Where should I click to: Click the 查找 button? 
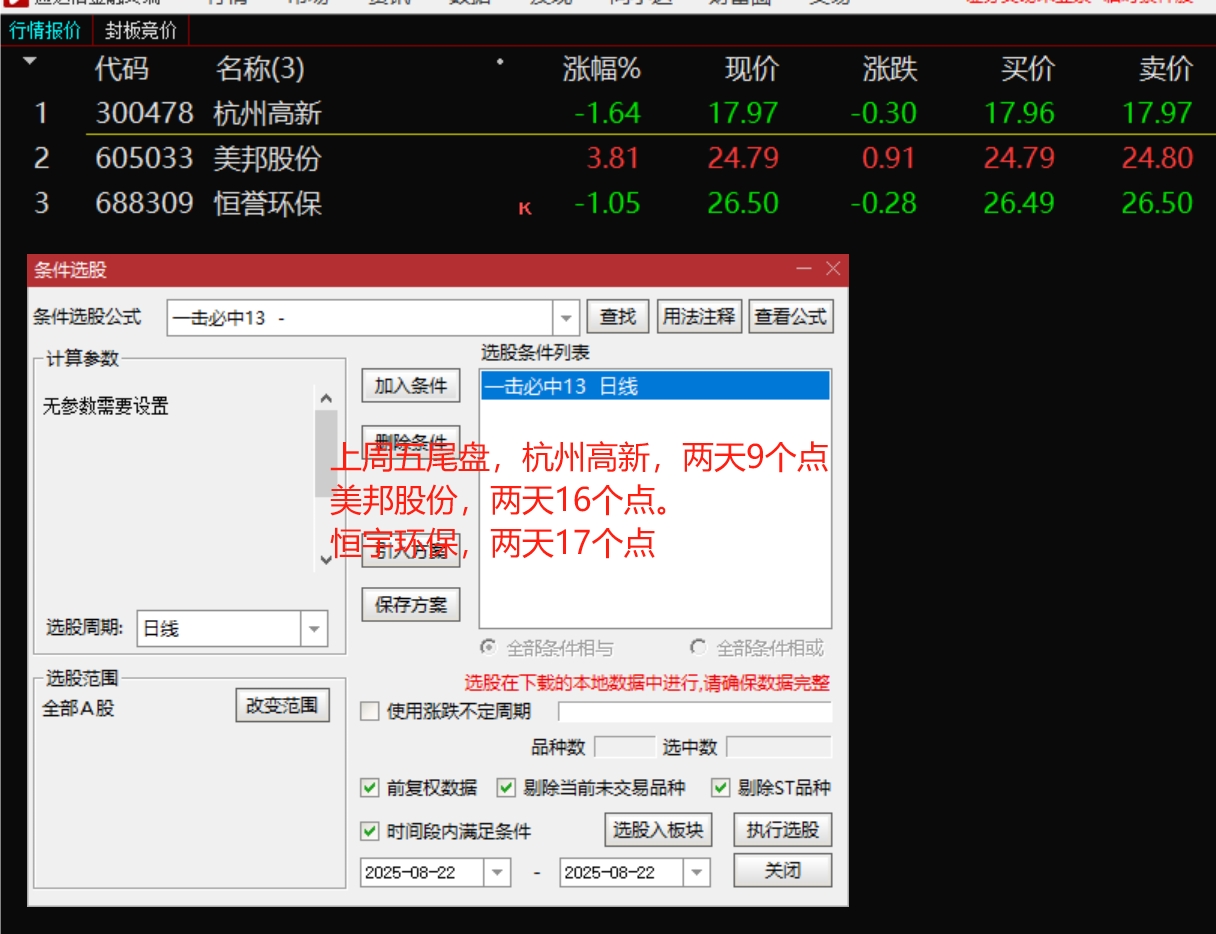(618, 317)
